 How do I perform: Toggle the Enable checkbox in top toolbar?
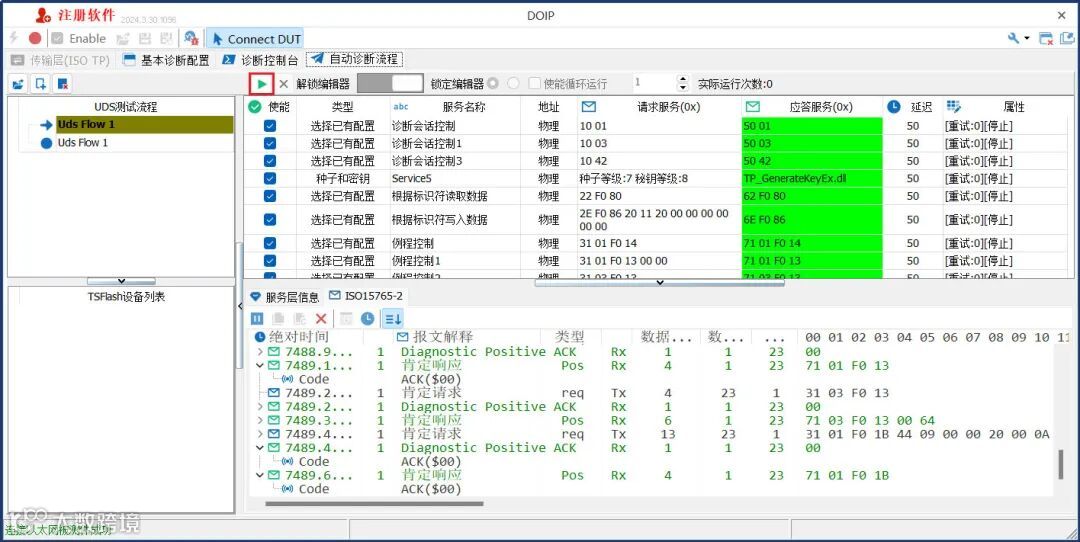tap(57, 39)
